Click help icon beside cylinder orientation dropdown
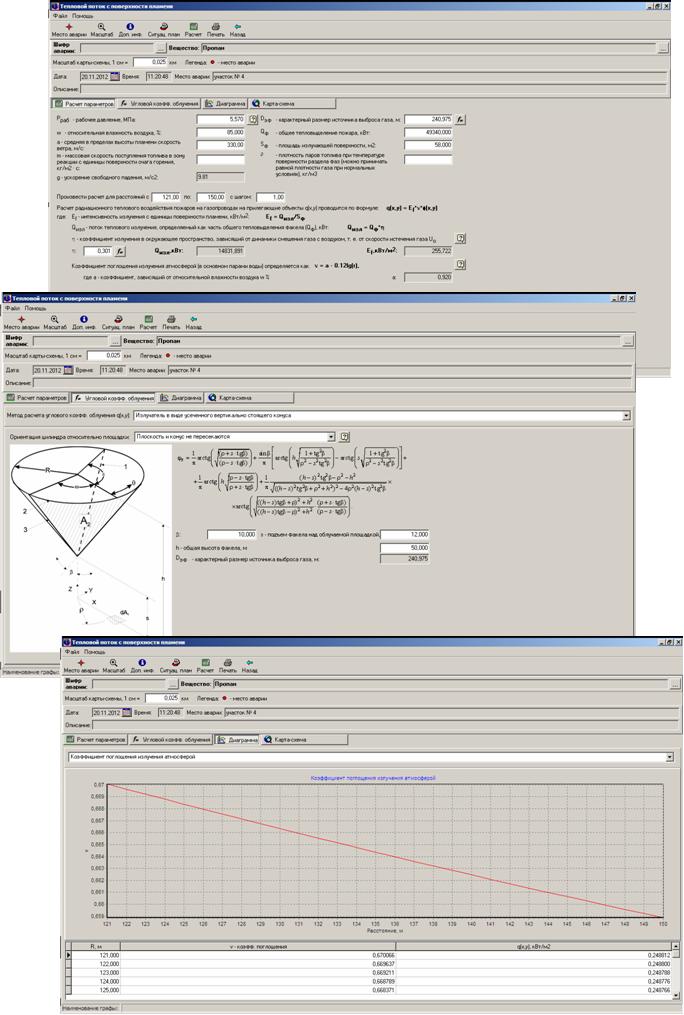This screenshot has height=1015, width=684. [x=344, y=437]
